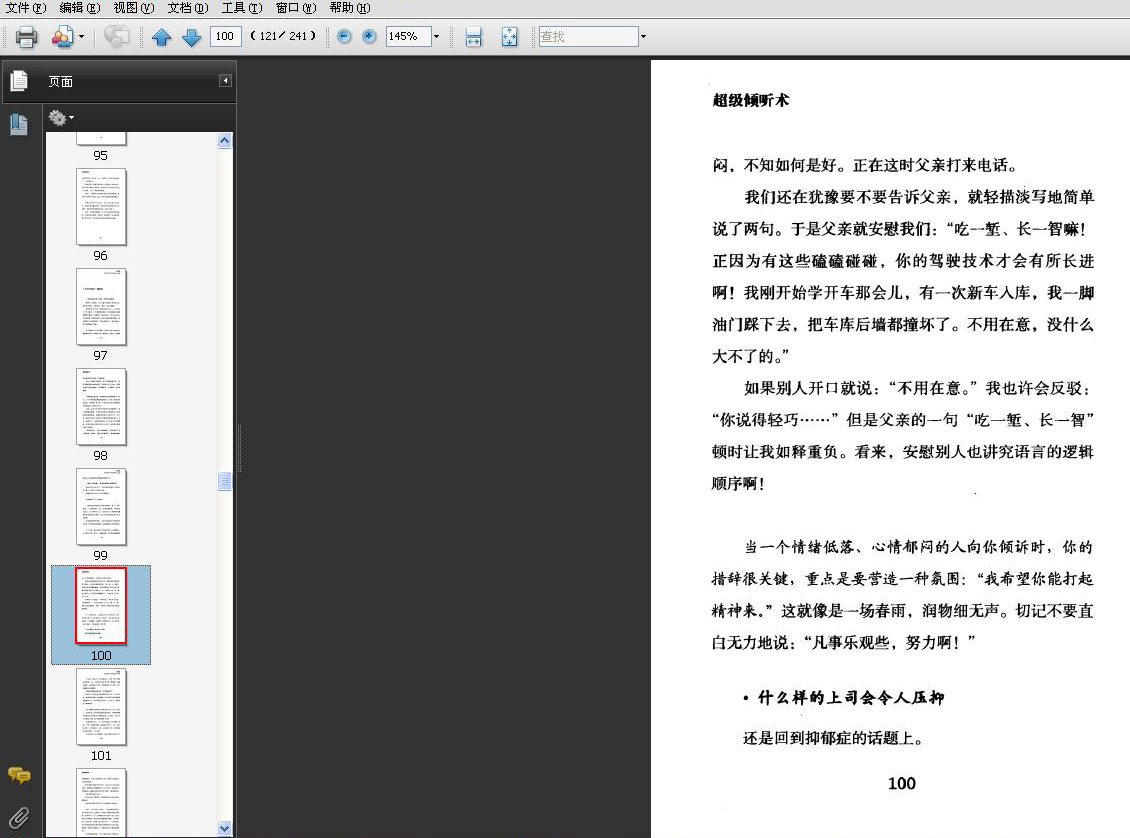Click the greyed comment bubble toolbar icon
Screen dimensions: 1130x838
point(116,36)
